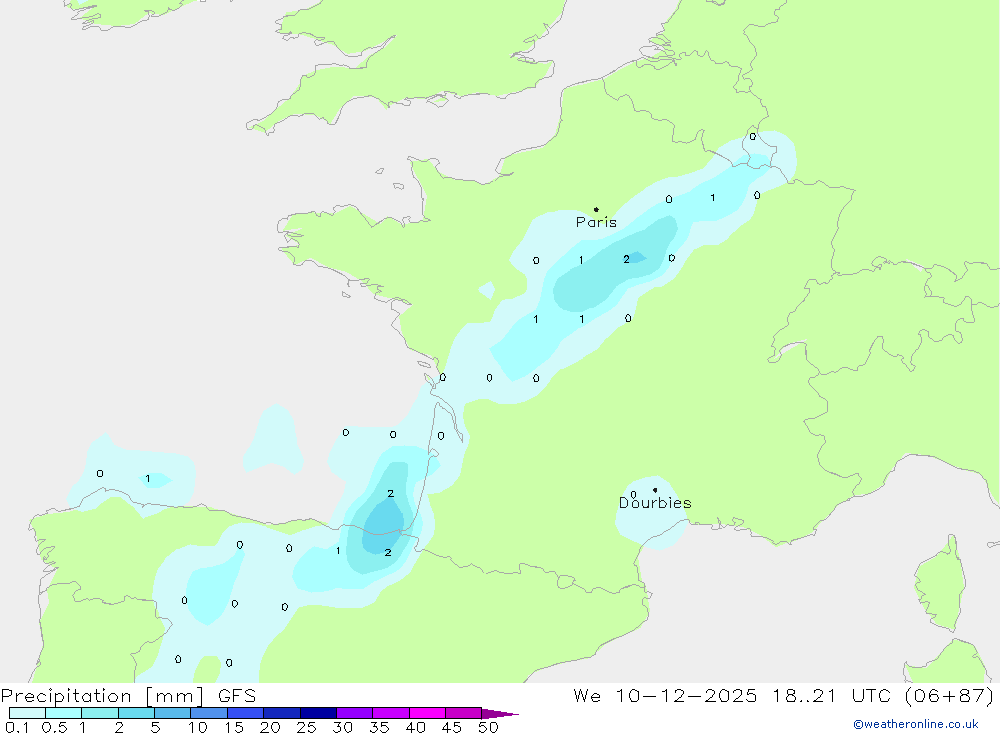Click the Dourbies city label
This screenshot has width=1000, height=733.
655,503
